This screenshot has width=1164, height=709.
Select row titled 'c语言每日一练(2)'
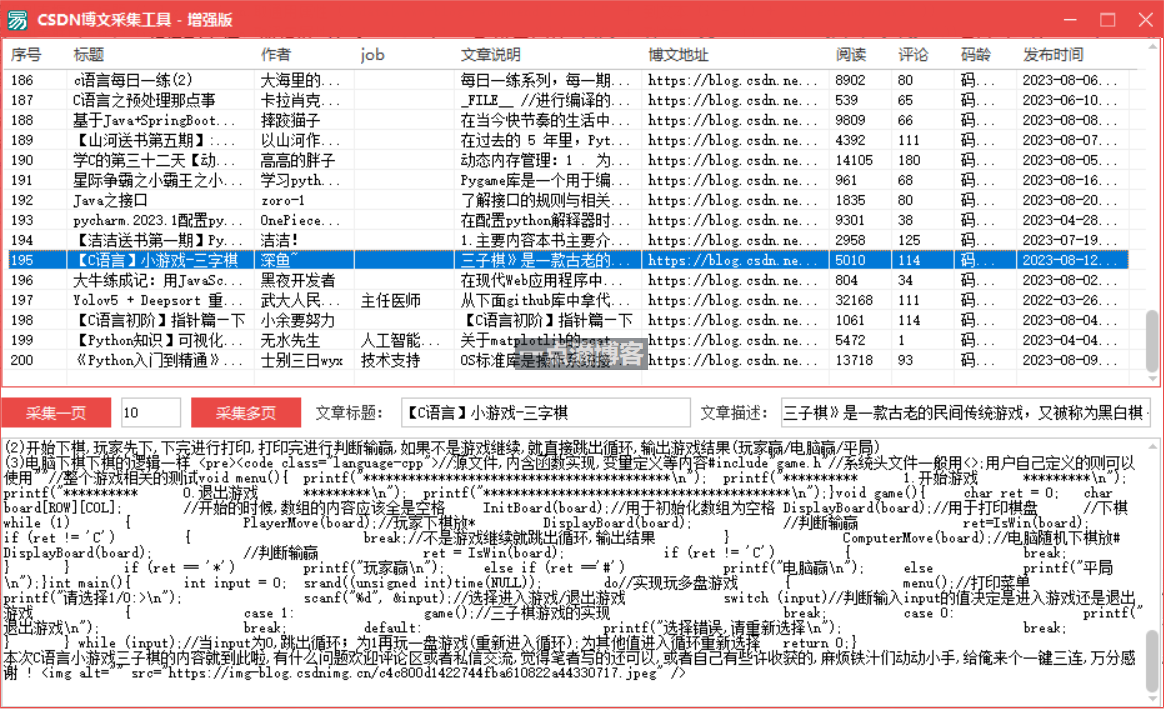tap(132, 80)
